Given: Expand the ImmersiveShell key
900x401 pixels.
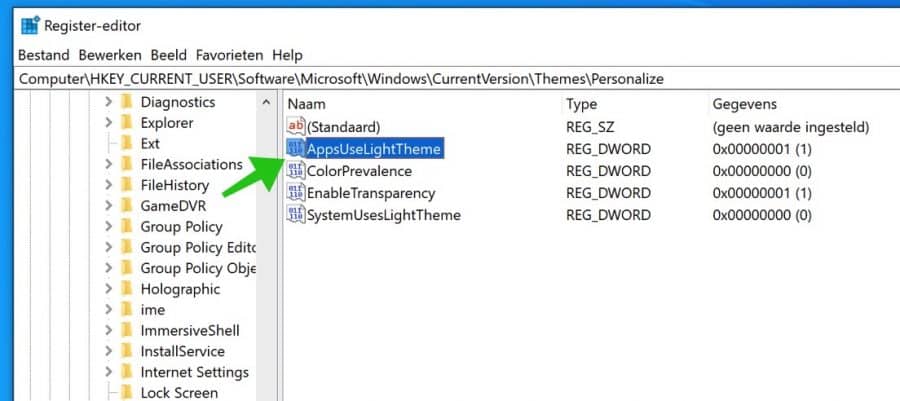Looking at the screenshot, I should pyautogui.click(x=108, y=330).
